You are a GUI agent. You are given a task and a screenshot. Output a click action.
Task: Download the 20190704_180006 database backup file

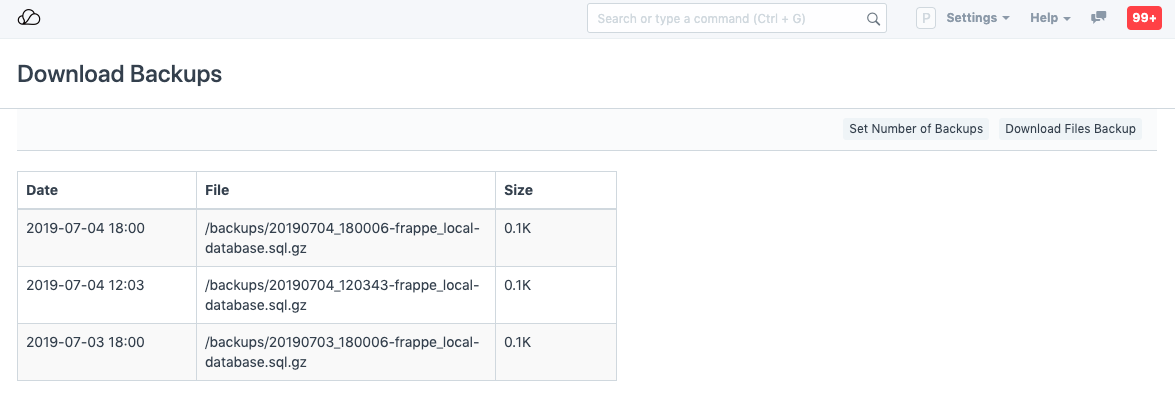point(342,238)
